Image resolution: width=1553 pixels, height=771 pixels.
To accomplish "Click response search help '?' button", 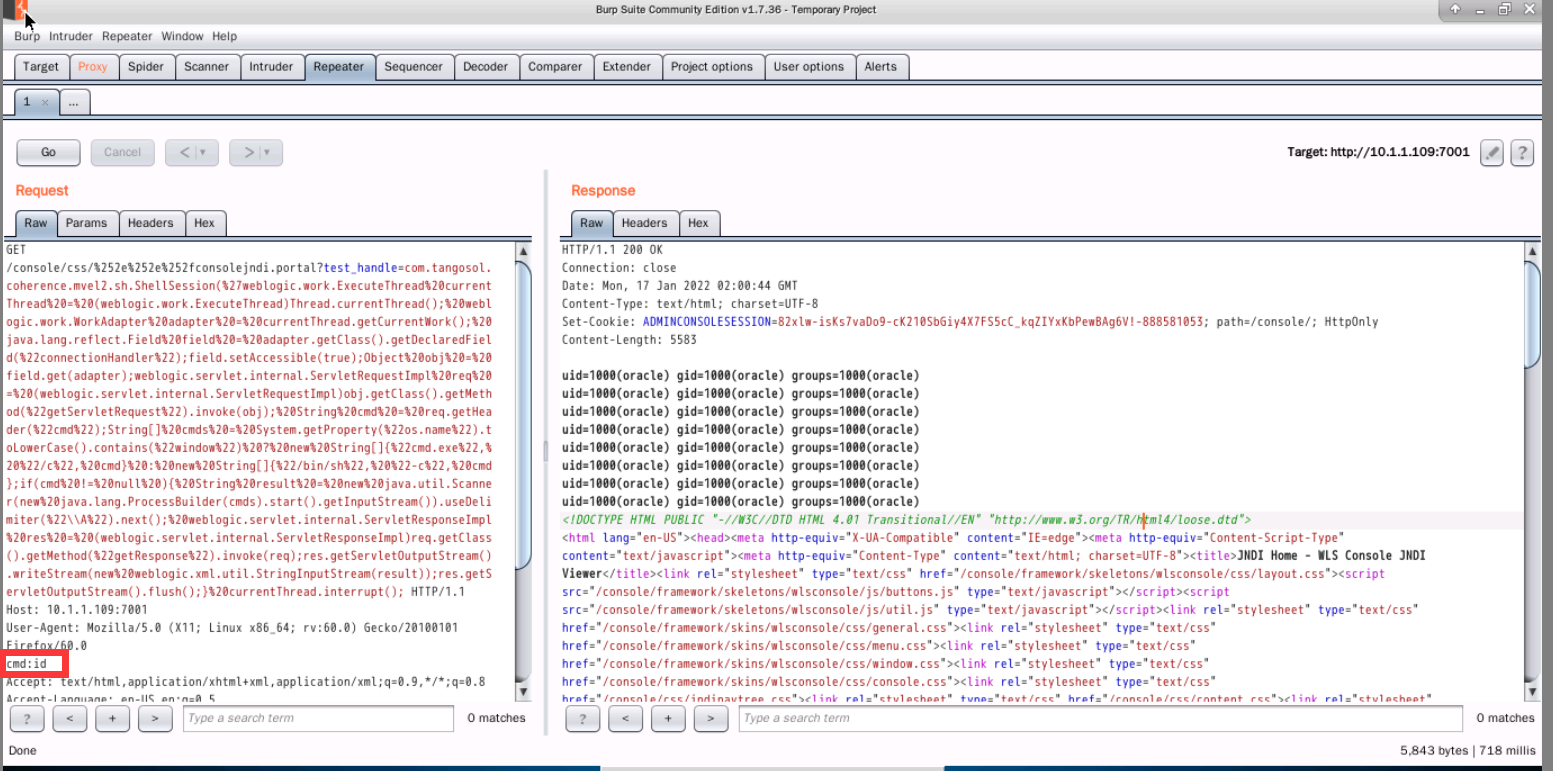I will [x=583, y=718].
